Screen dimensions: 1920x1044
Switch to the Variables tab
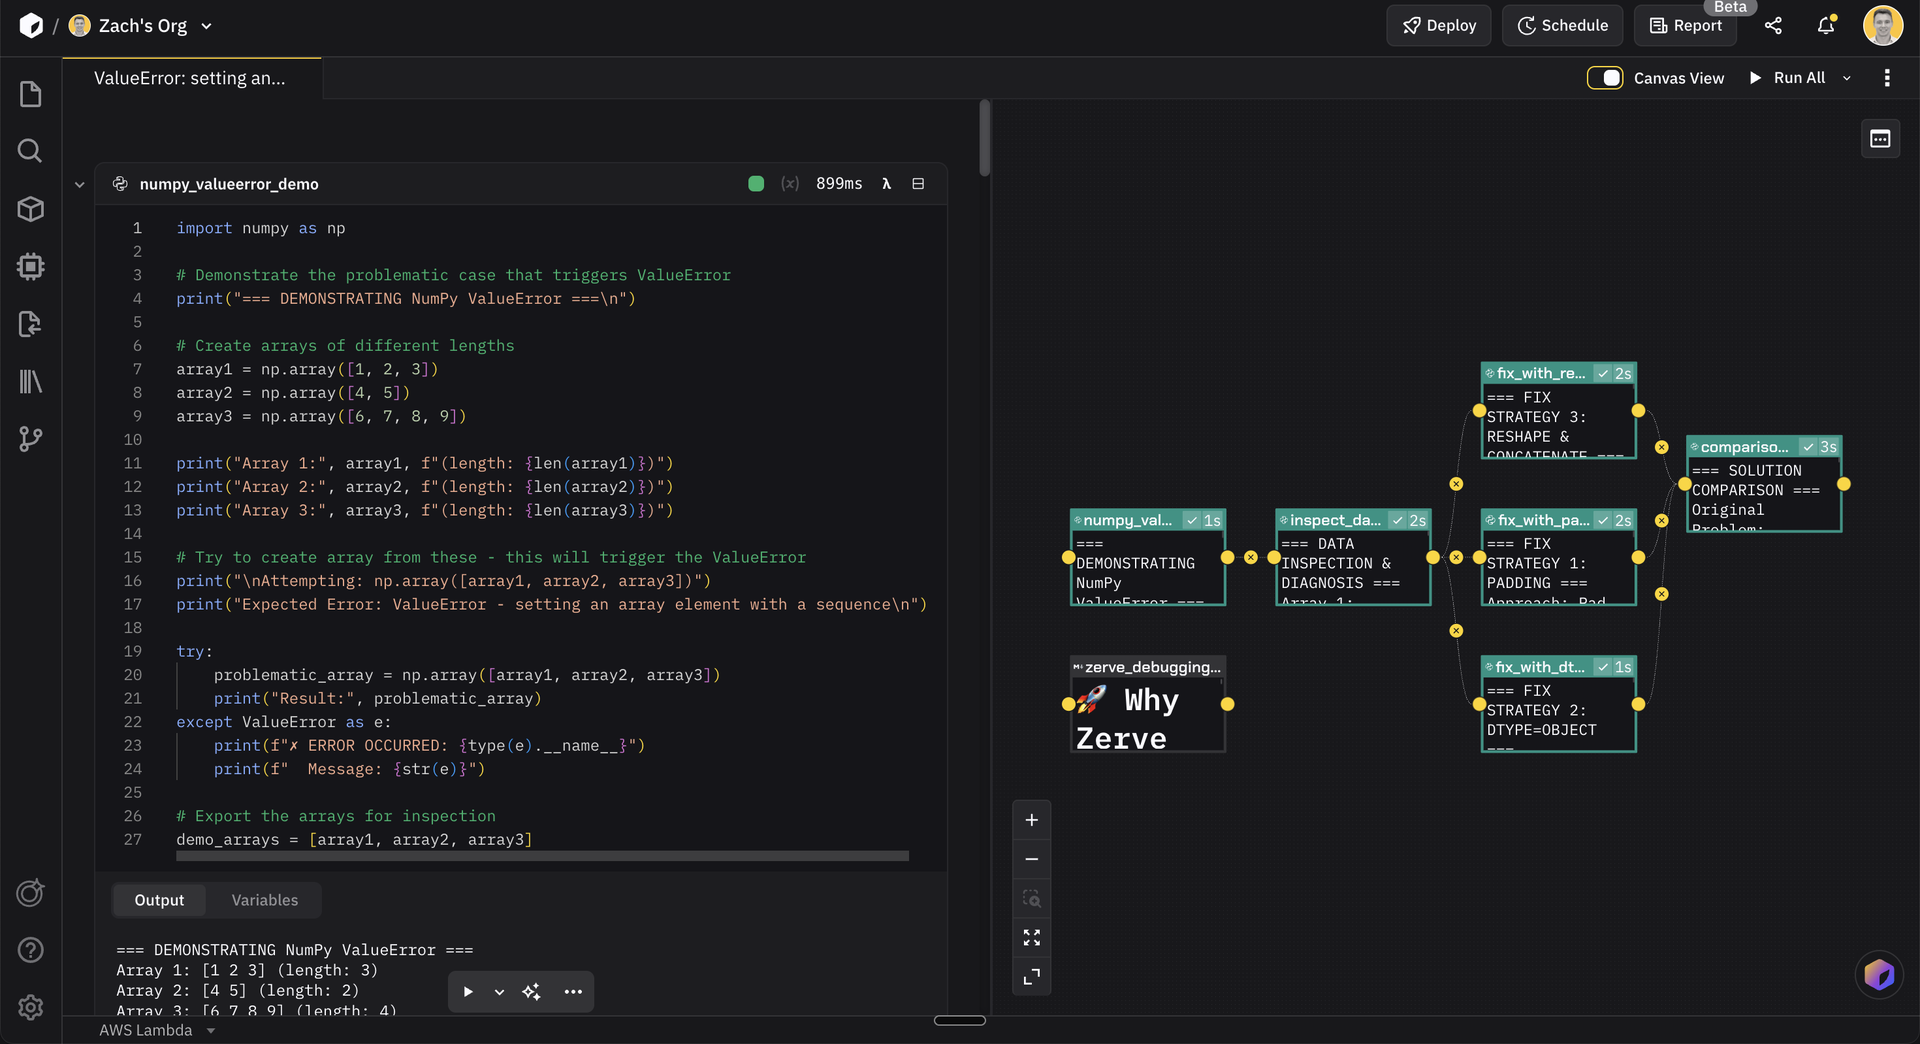(x=265, y=900)
